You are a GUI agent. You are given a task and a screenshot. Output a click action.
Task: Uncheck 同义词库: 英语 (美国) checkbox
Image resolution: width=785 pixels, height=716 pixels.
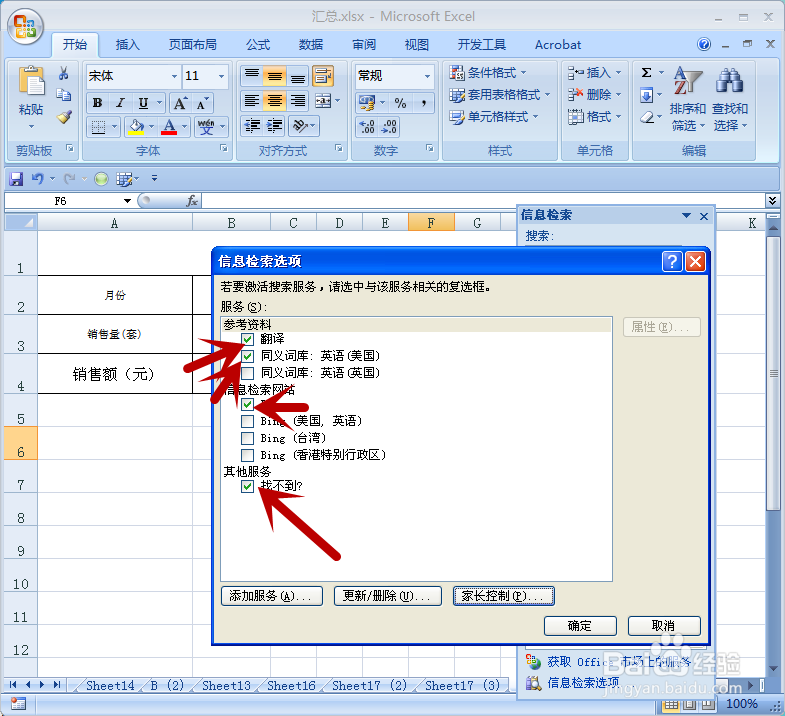pyautogui.click(x=247, y=356)
